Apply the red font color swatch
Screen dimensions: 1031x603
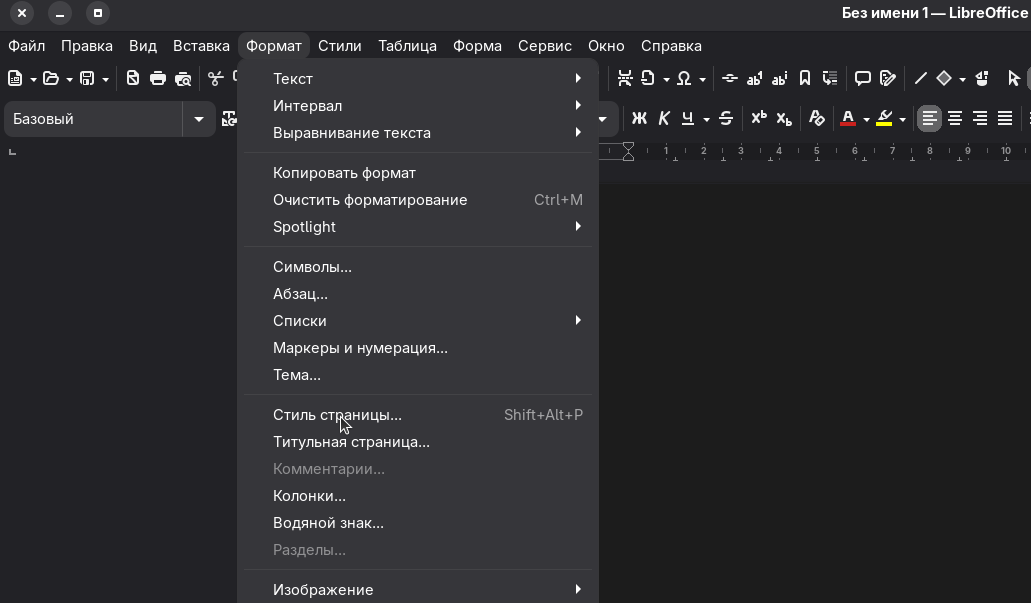click(x=848, y=118)
